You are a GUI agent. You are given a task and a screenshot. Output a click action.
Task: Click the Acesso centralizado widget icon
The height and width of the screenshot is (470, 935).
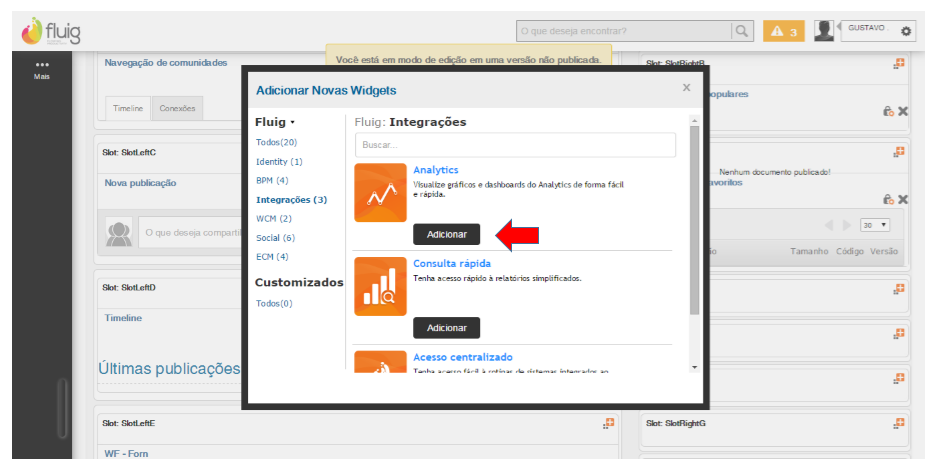pos(380,361)
